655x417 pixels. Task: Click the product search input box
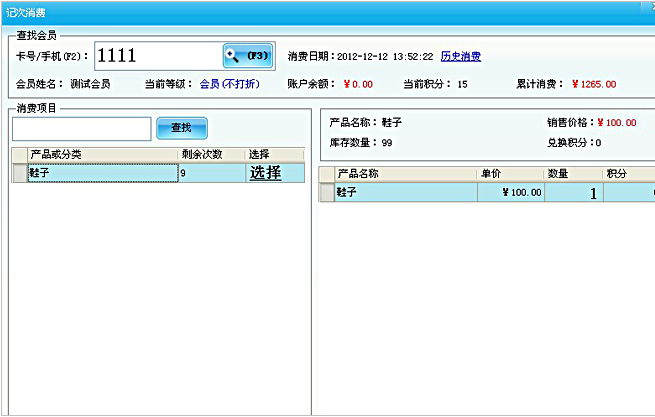[82, 129]
